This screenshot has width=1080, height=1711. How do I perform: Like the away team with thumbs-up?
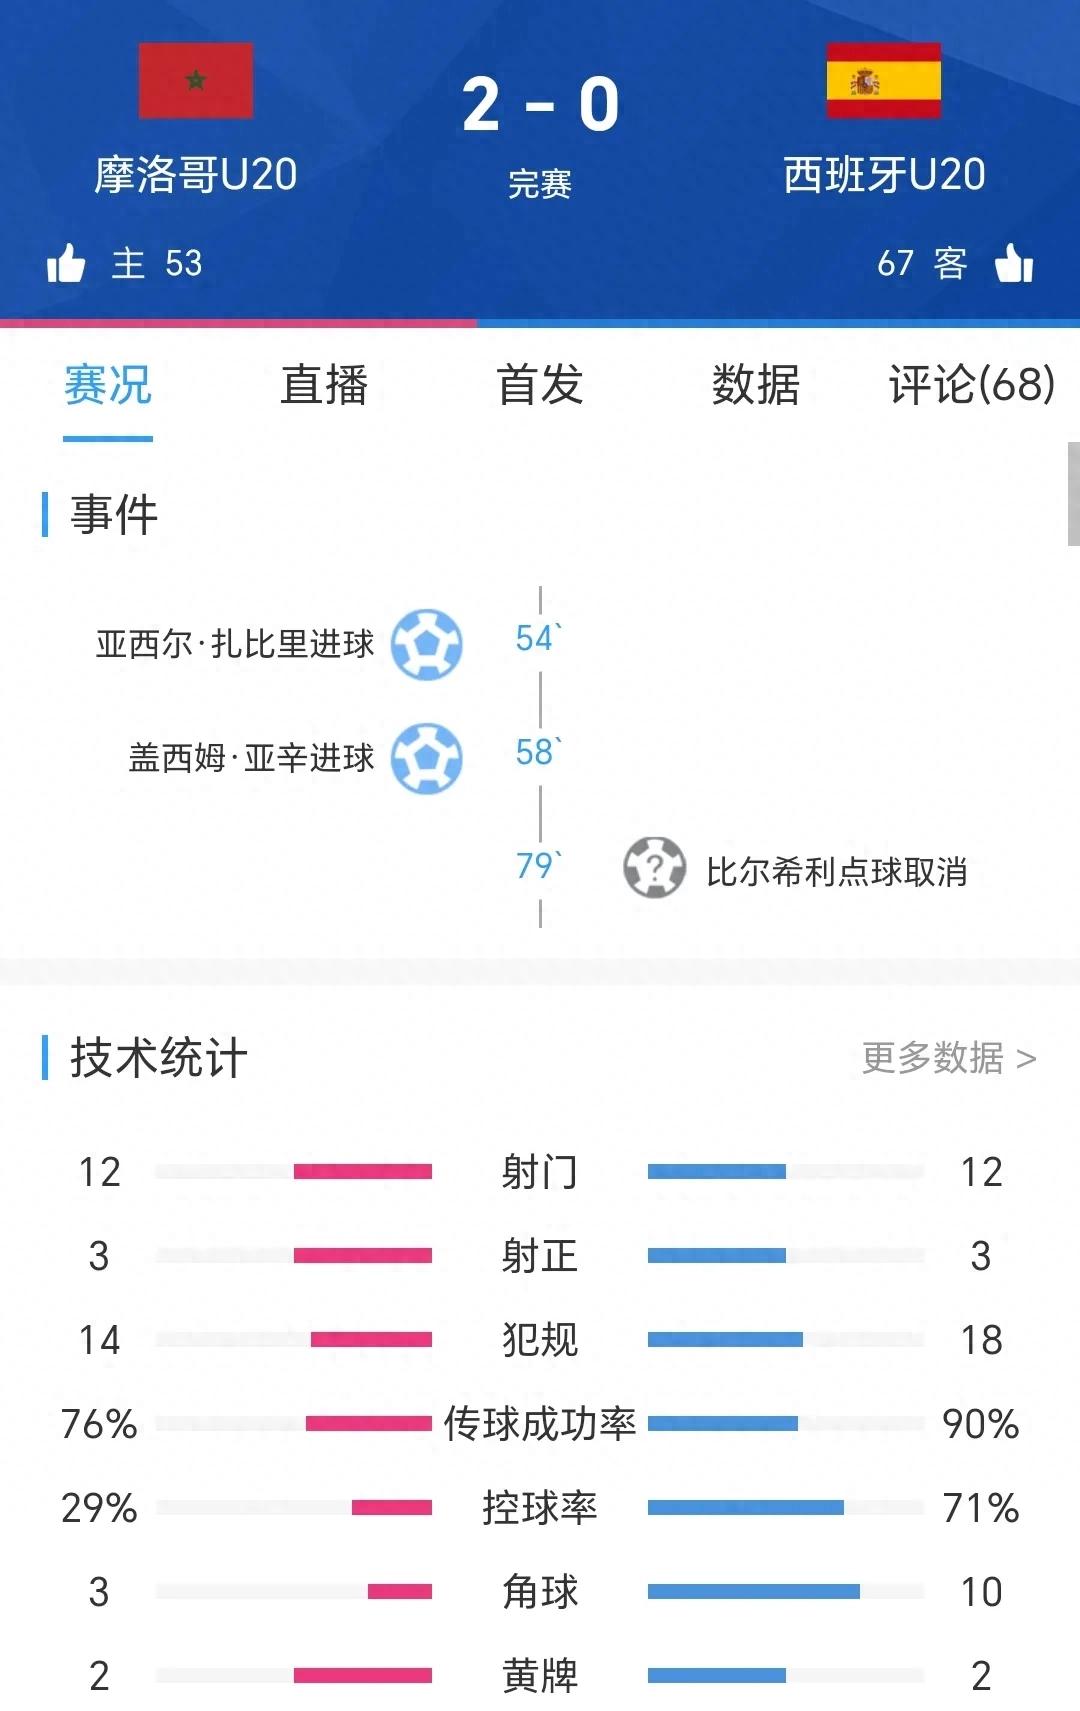point(1014,264)
